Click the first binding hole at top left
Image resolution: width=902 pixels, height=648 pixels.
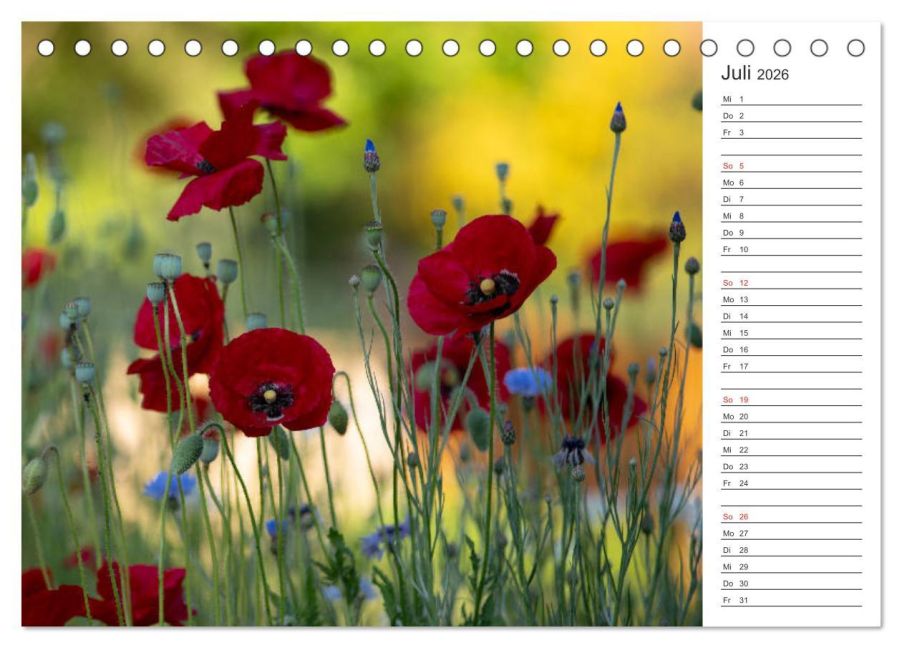point(46,48)
